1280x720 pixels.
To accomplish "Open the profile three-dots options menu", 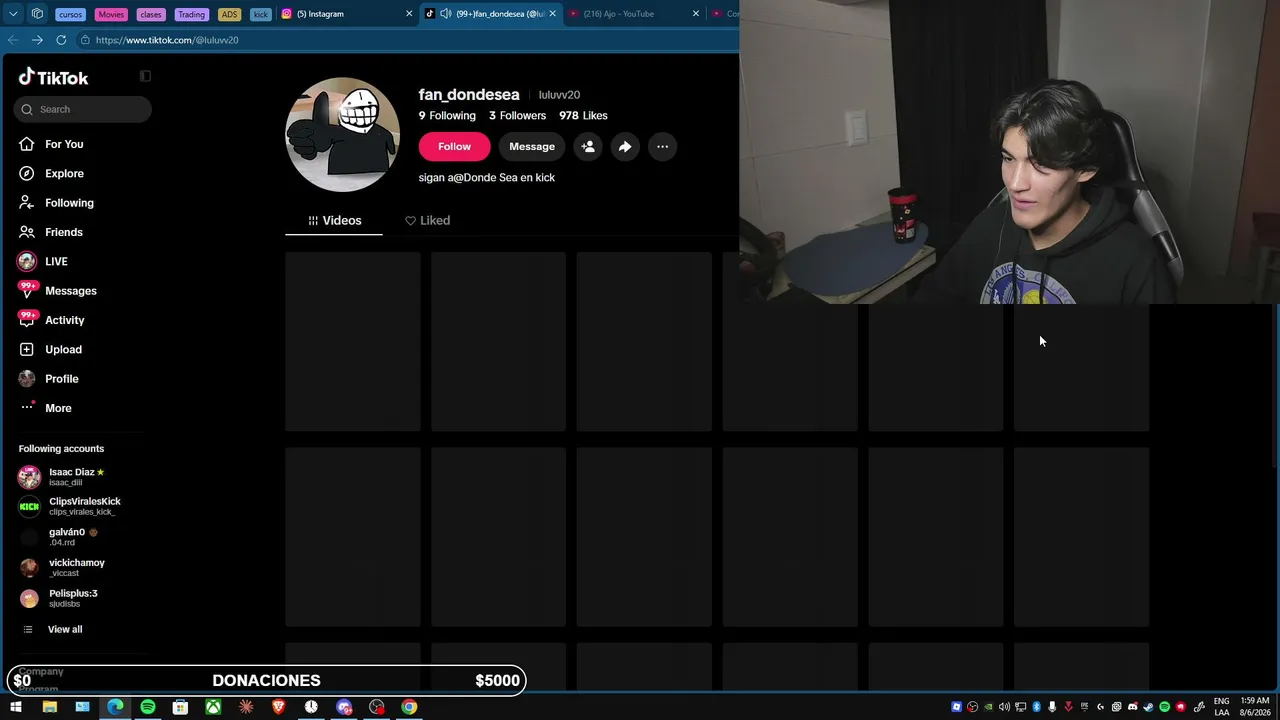I will pyautogui.click(x=662, y=146).
